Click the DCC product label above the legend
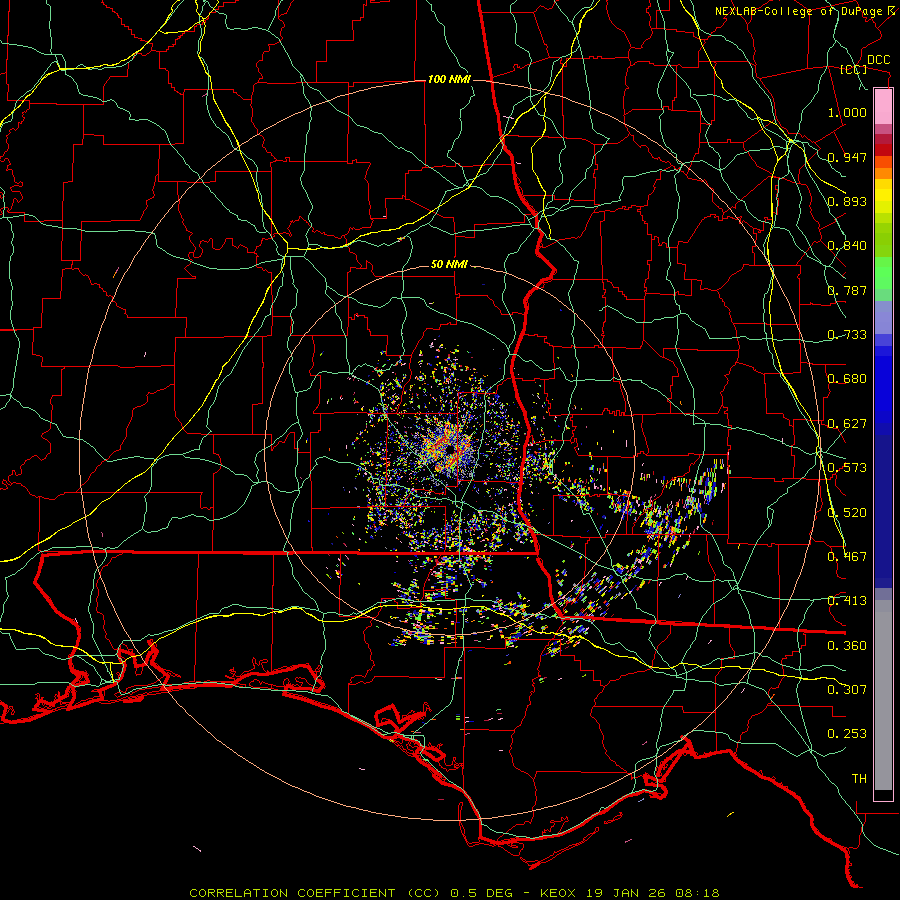The image size is (900, 900). coord(878,60)
